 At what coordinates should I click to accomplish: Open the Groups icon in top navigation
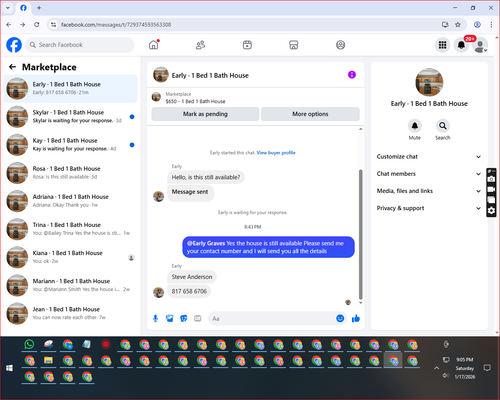[340, 45]
